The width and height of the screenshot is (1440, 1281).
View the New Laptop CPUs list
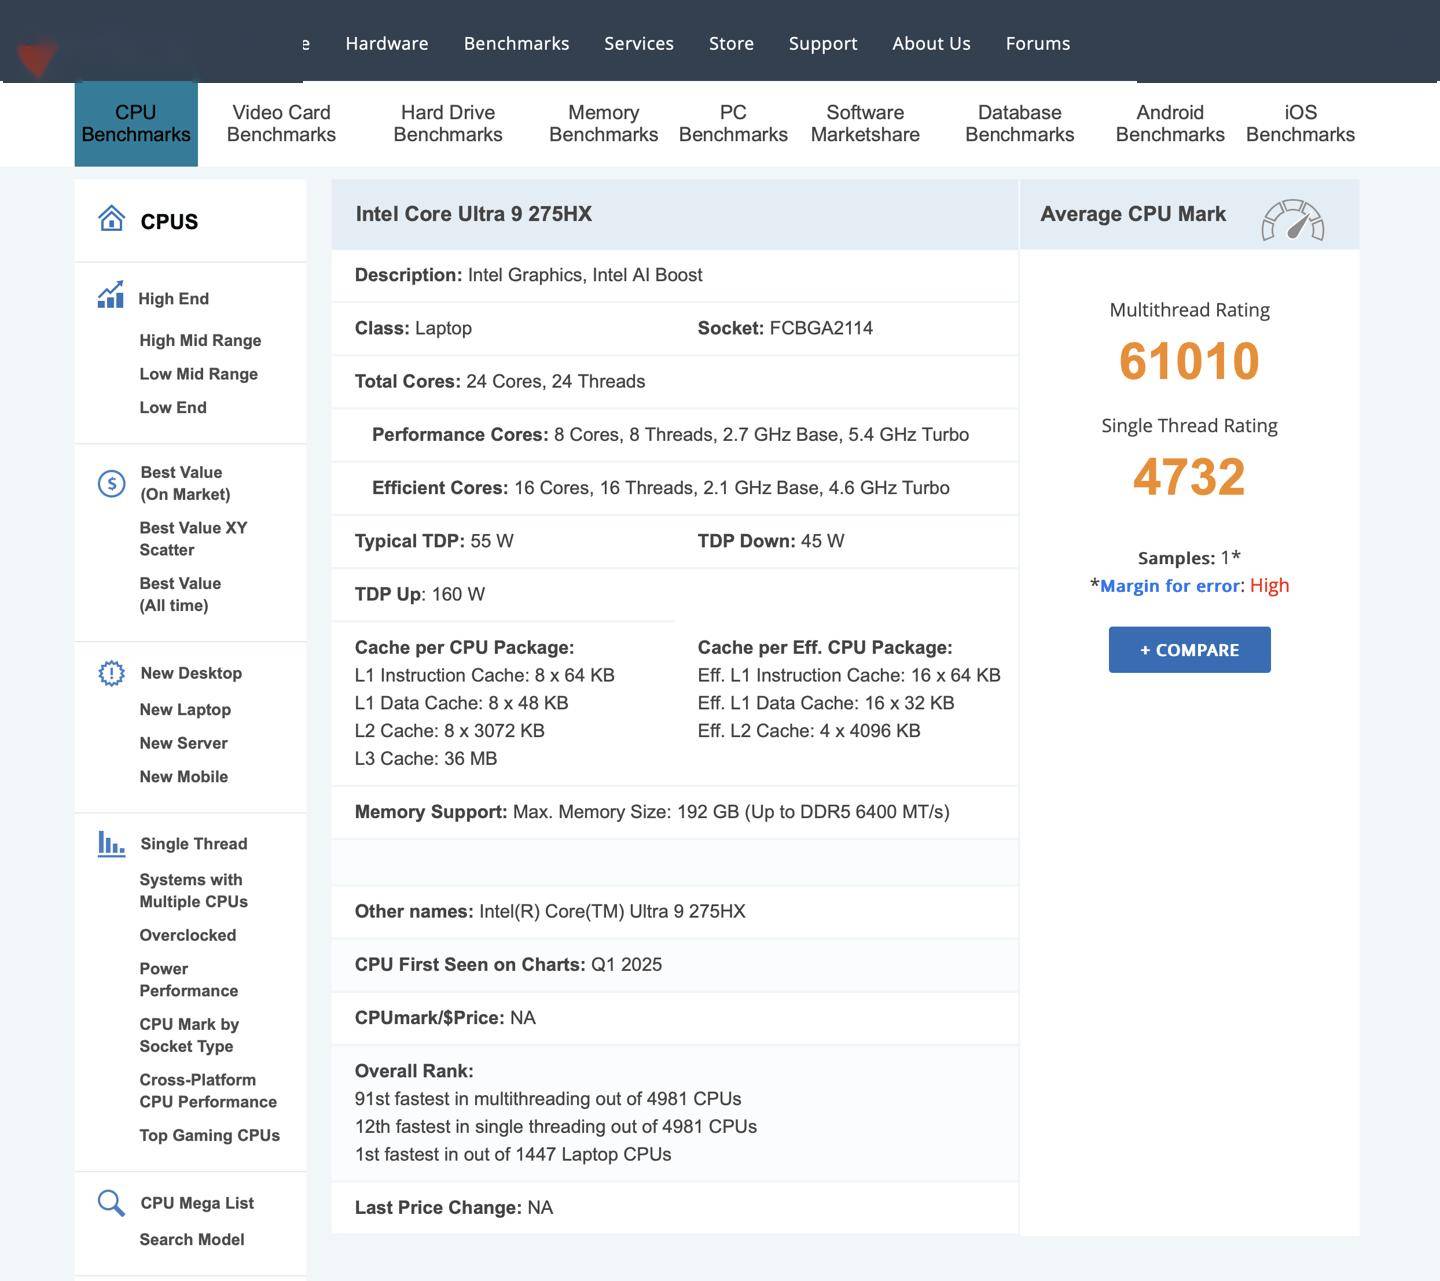pos(185,709)
